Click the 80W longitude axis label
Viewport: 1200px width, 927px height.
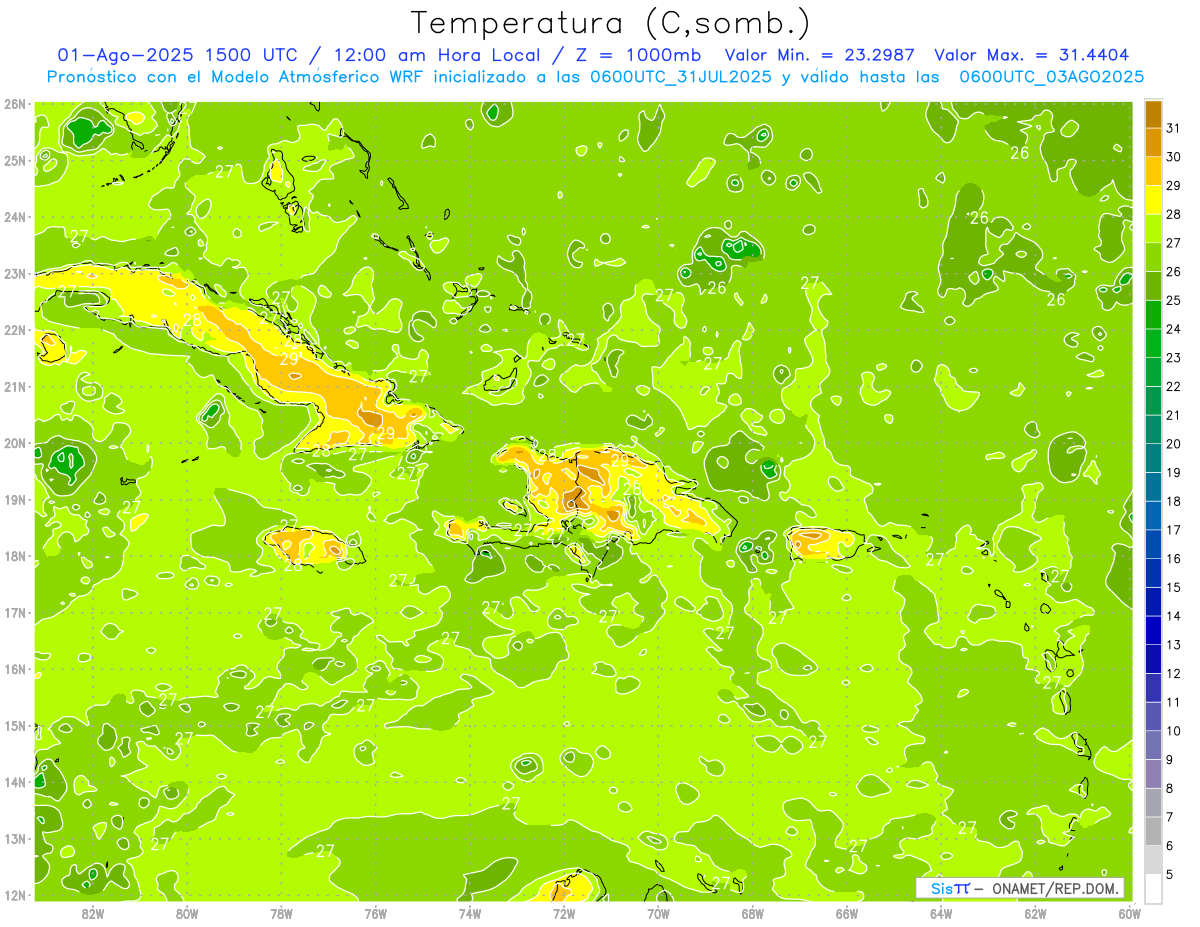coord(187,913)
